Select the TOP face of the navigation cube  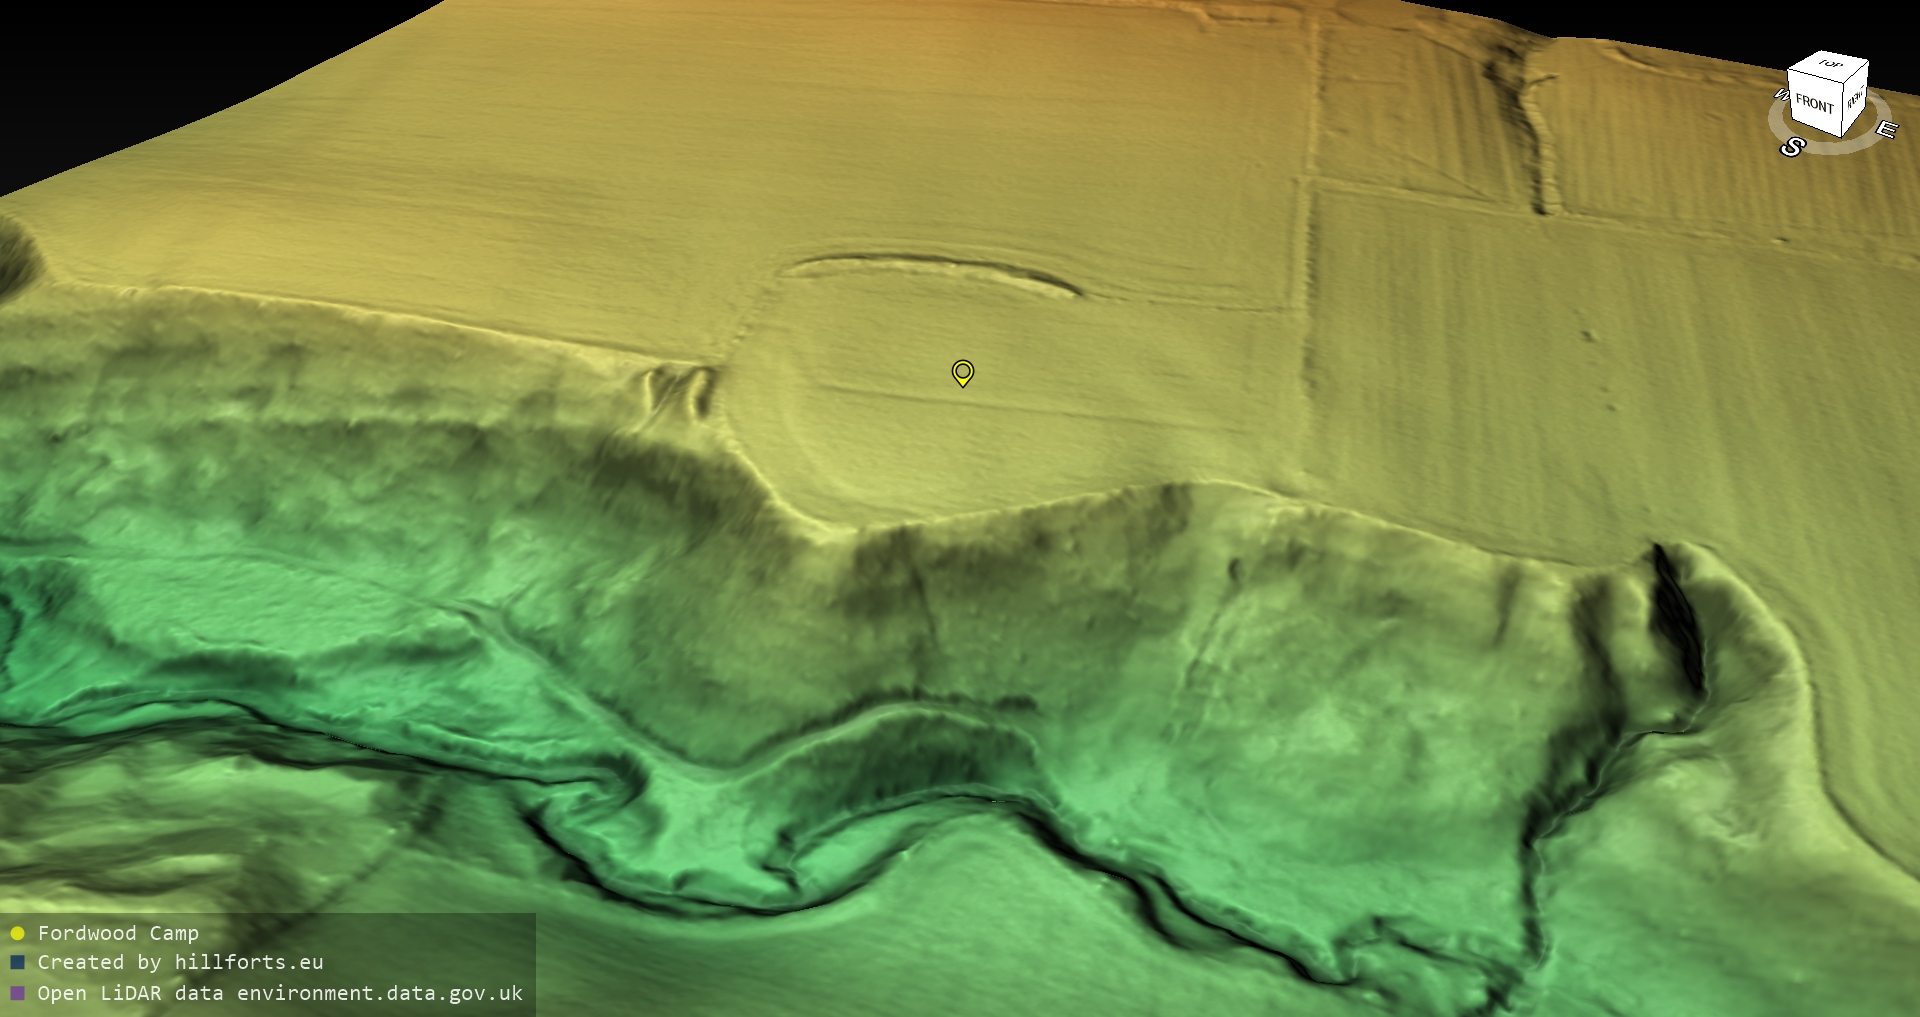click(1830, 65)
